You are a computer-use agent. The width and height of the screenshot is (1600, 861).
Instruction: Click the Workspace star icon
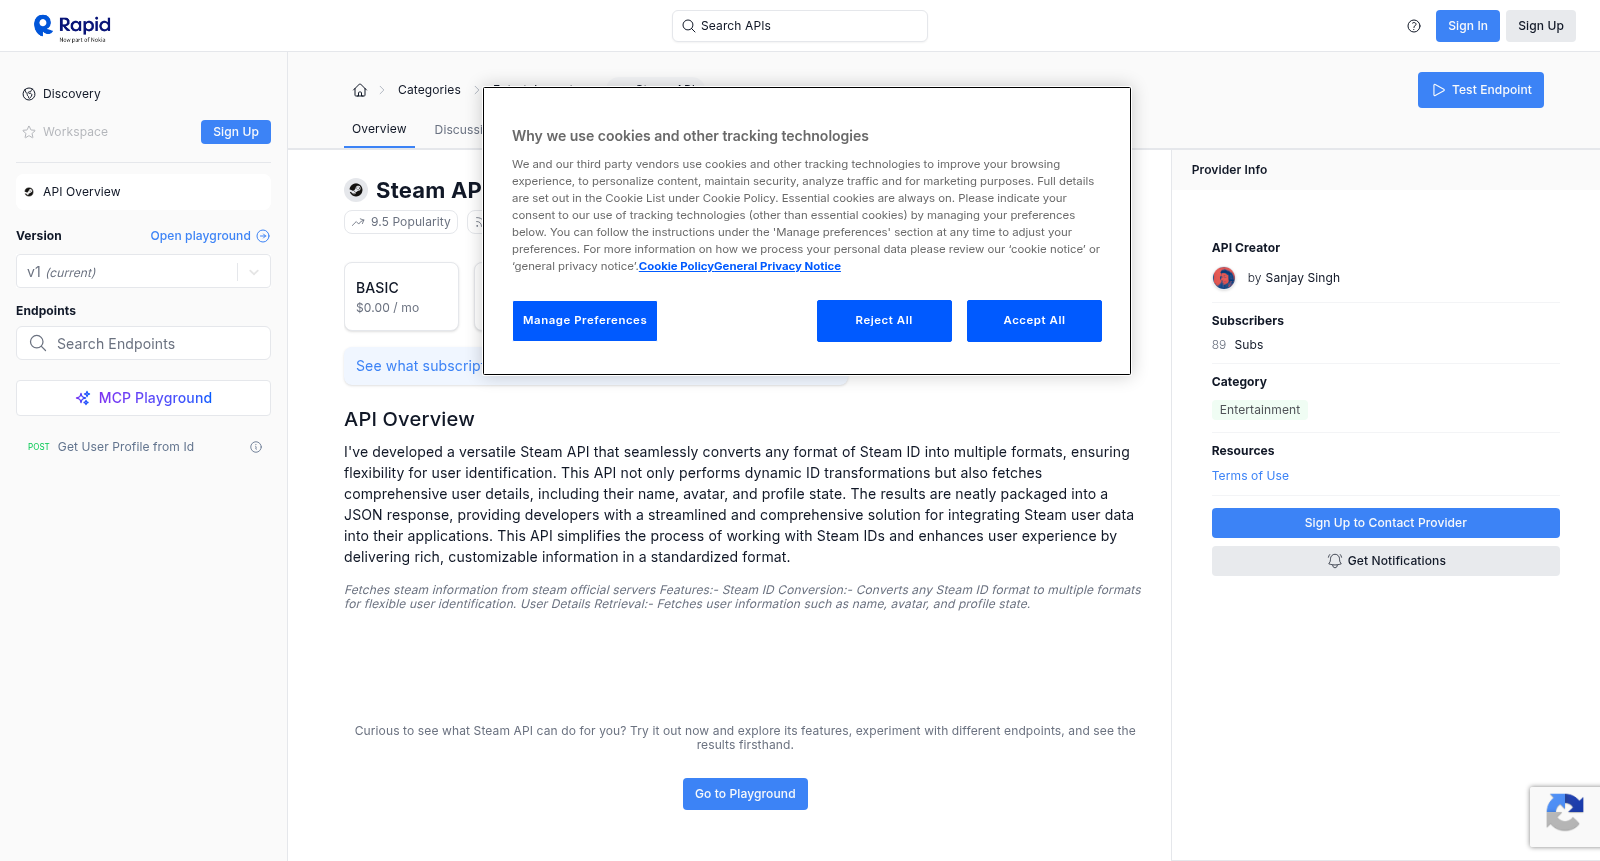(x=29, y=132)
